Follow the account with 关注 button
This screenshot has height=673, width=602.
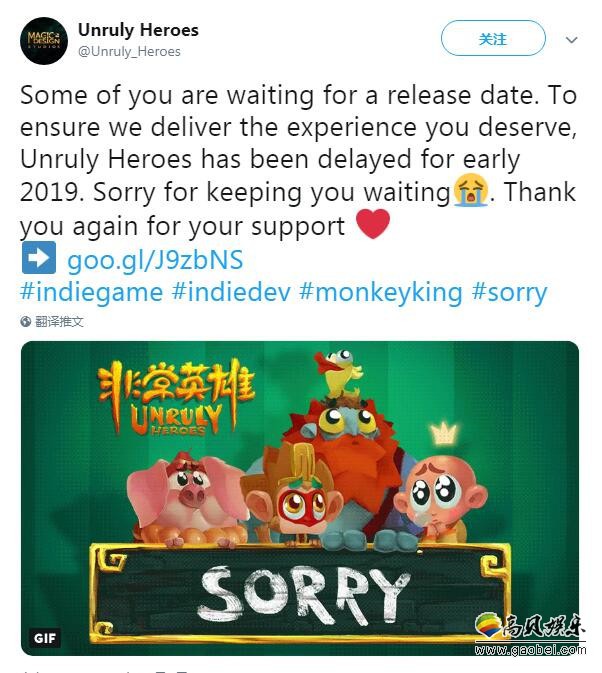[x=493, y=39]
